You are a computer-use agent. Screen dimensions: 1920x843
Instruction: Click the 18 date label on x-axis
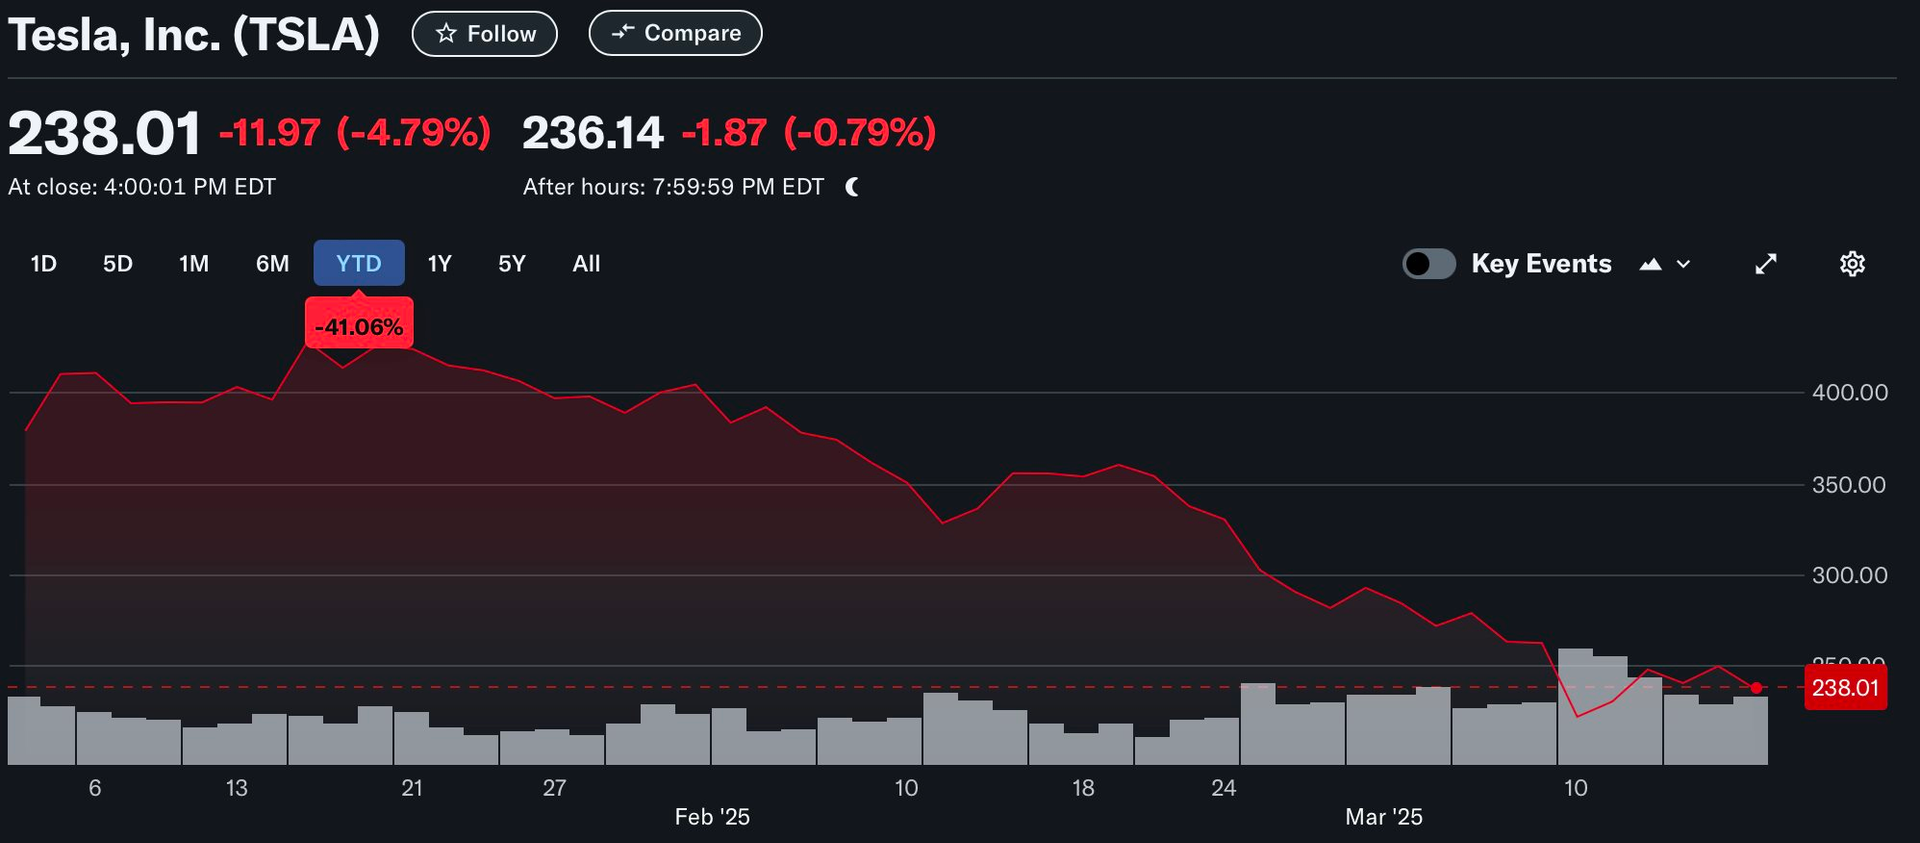click(1083, 788)
